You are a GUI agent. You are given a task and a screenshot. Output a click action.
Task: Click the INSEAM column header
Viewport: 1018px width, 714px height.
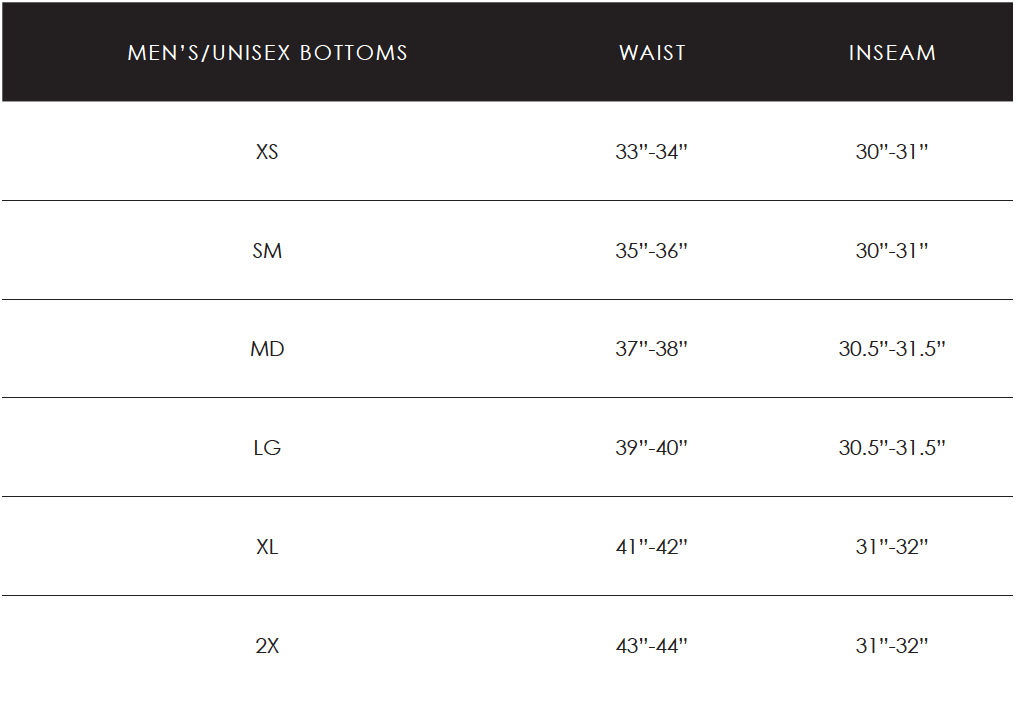pos(892,53)
